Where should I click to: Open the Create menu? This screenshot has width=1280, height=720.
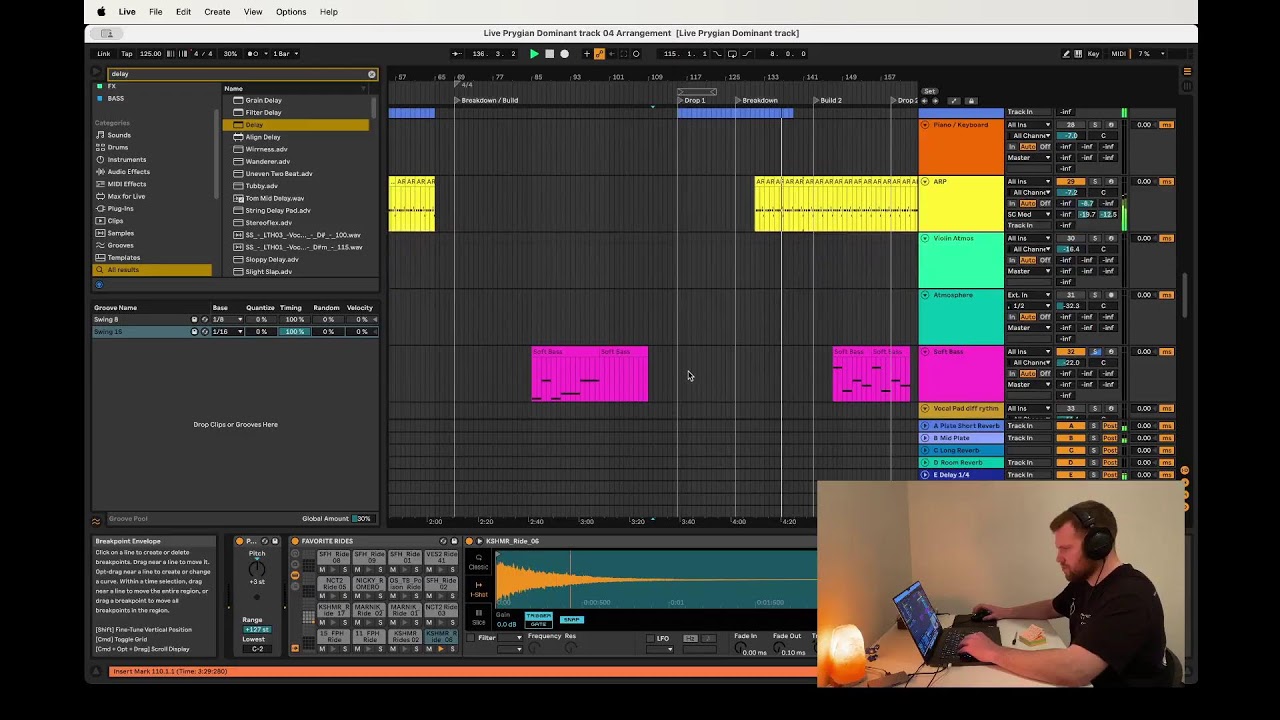point(217,12)
